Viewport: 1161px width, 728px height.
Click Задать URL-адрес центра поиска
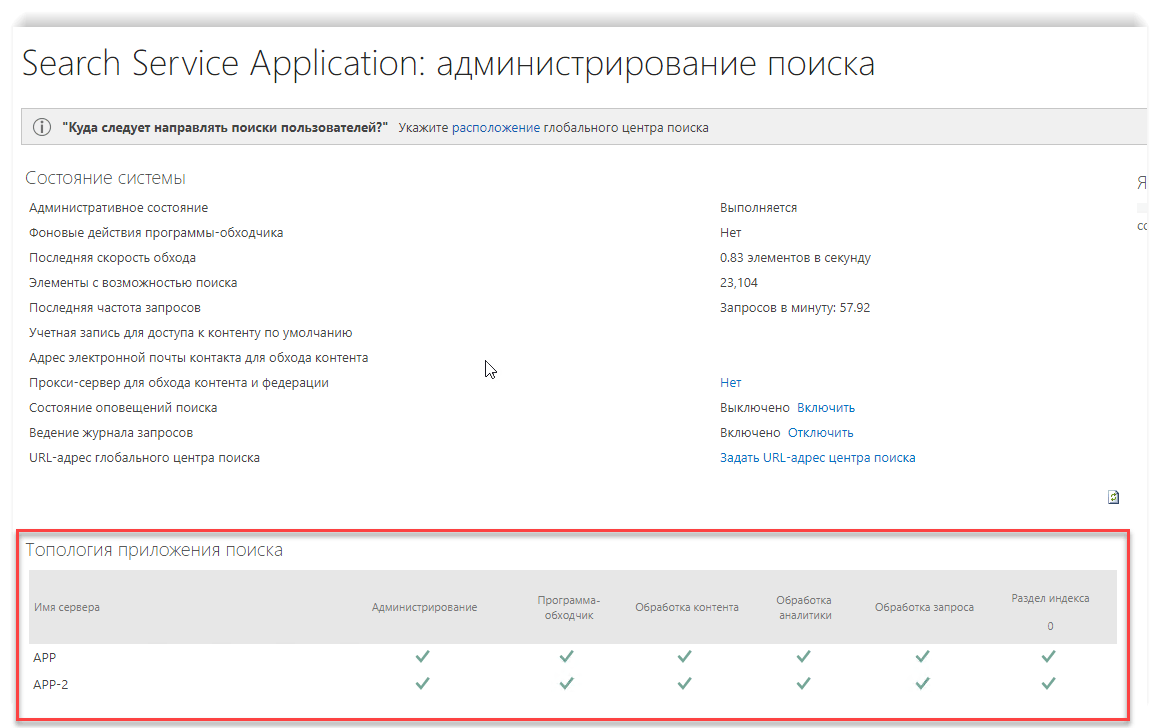coord(817,458)
